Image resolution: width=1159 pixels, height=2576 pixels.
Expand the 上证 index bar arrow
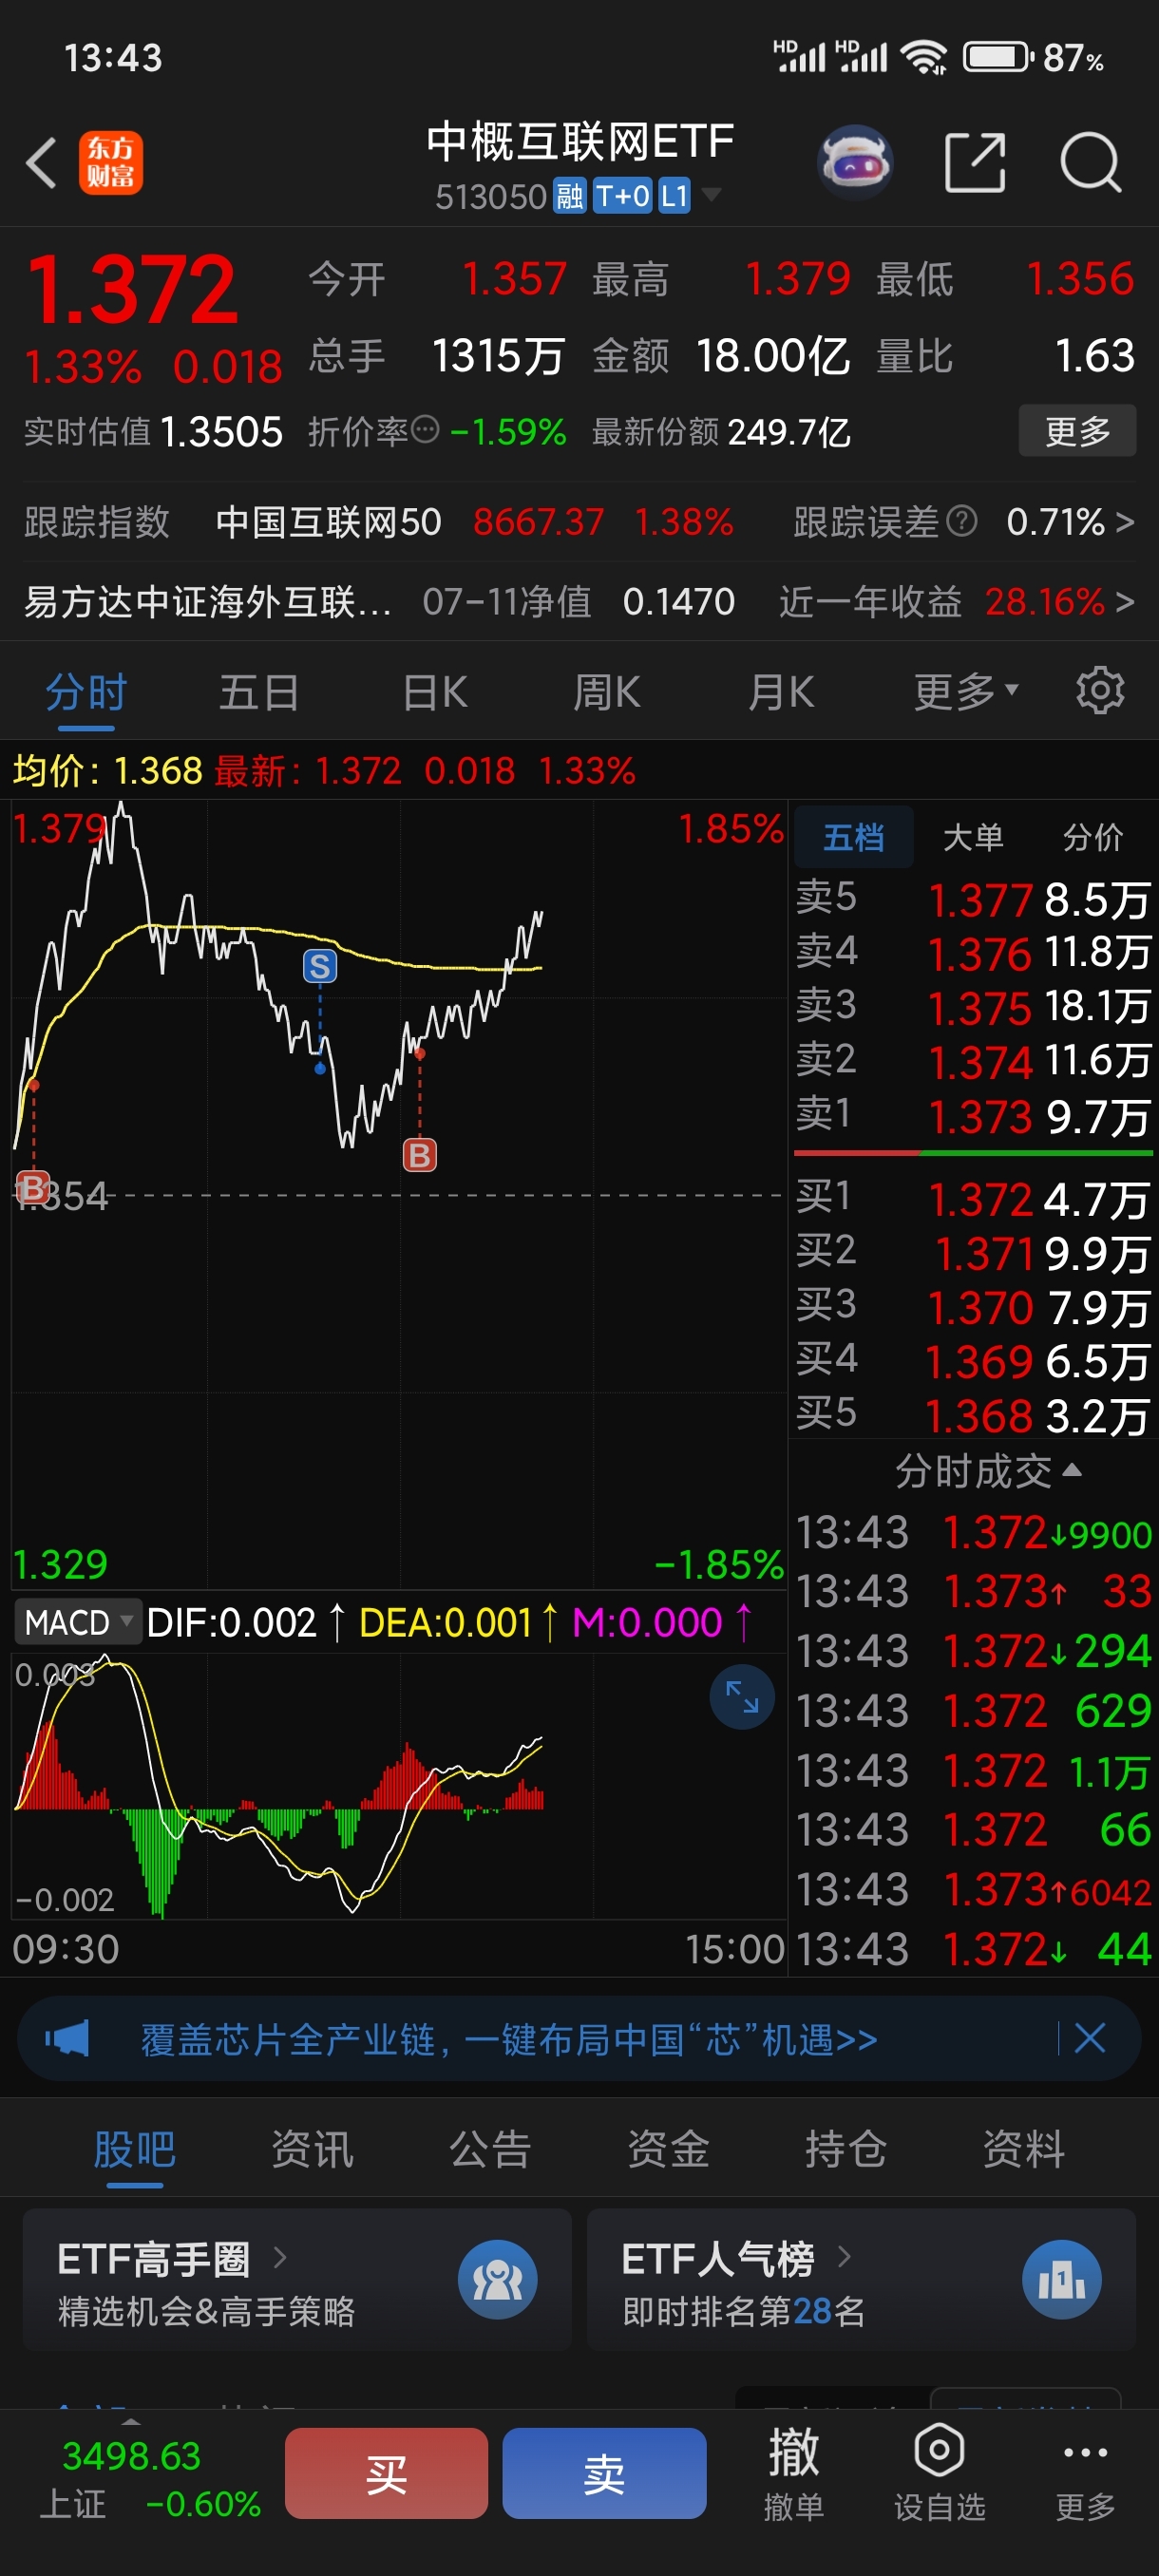point(131,2422)
